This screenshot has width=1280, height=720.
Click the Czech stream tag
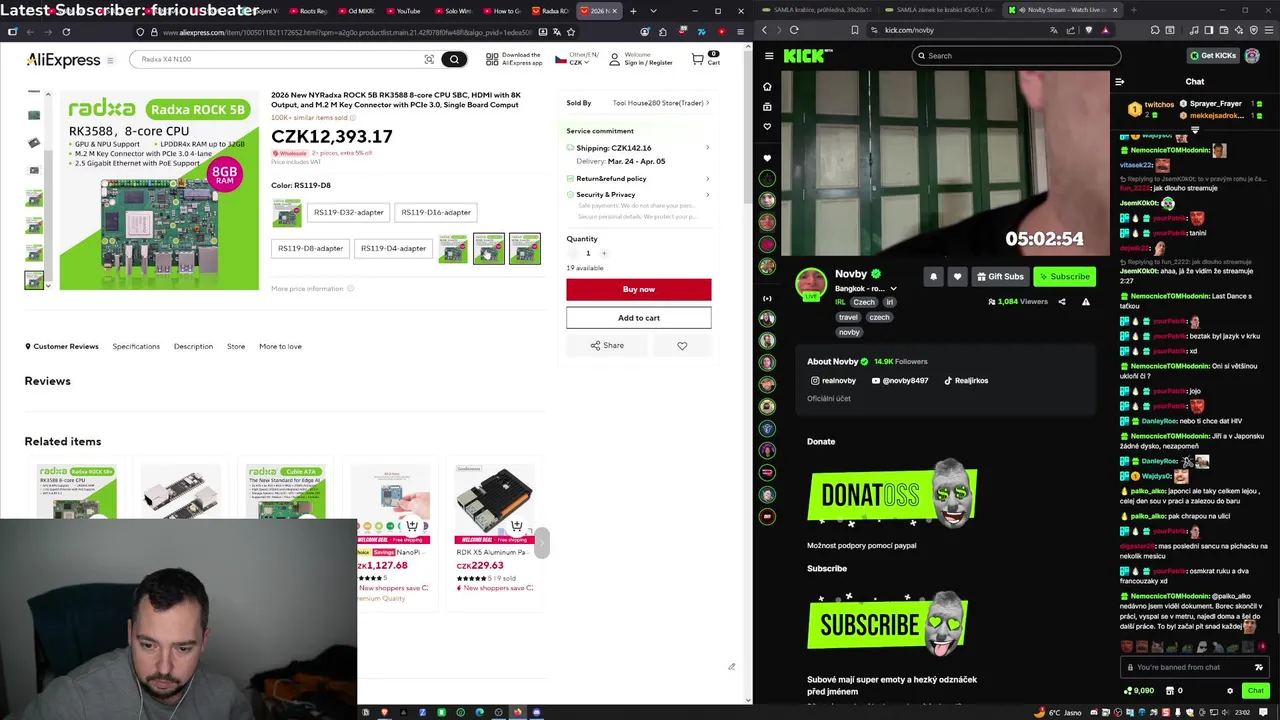point(864,302)
